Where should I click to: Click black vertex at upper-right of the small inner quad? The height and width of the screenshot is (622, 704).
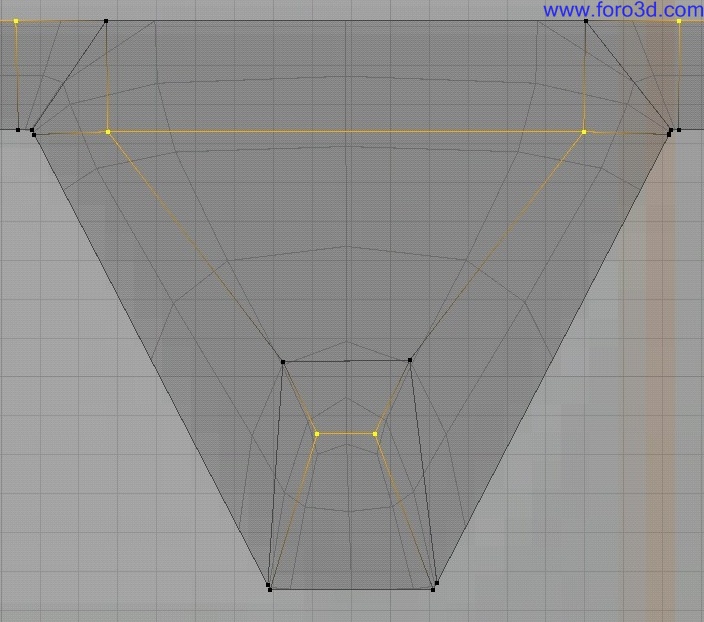(x=410, y=360)
